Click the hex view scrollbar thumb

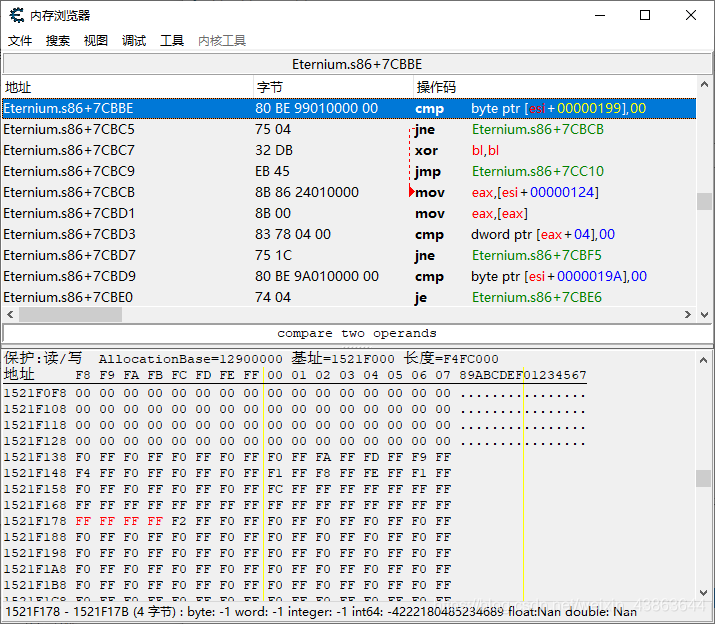[704, 478]
